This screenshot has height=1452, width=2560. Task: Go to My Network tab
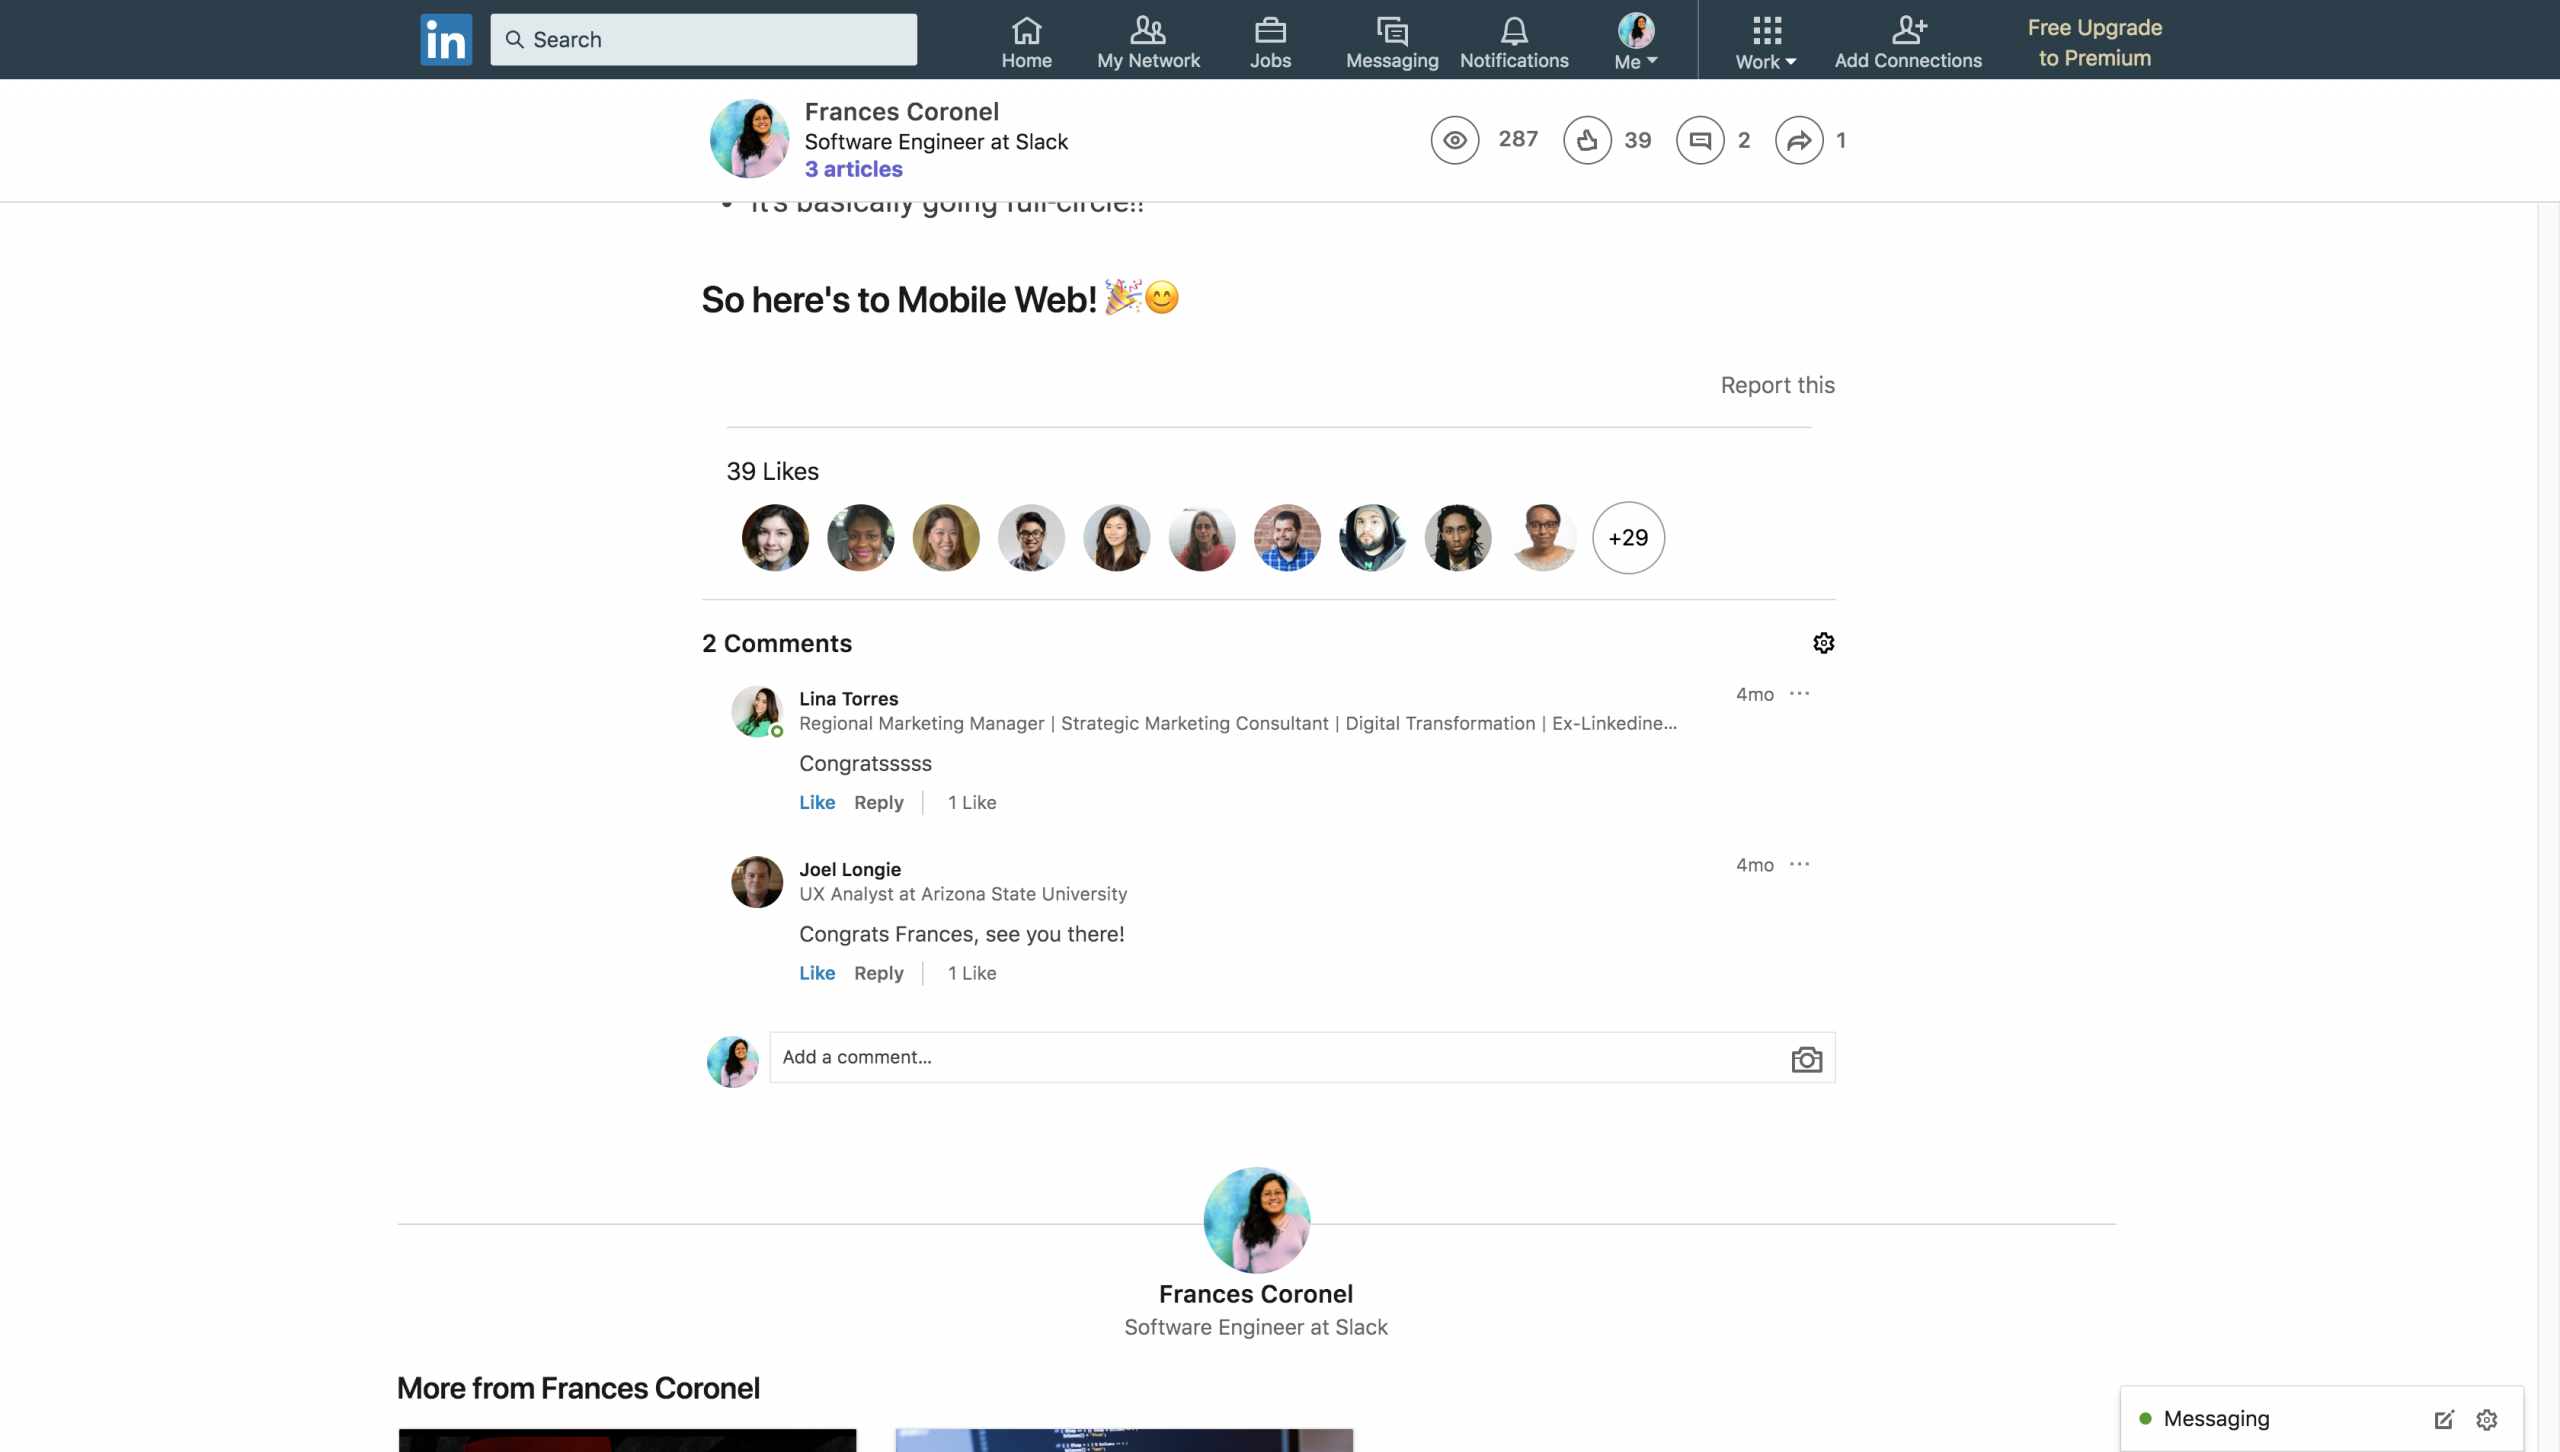click(x=1148, y=42)
